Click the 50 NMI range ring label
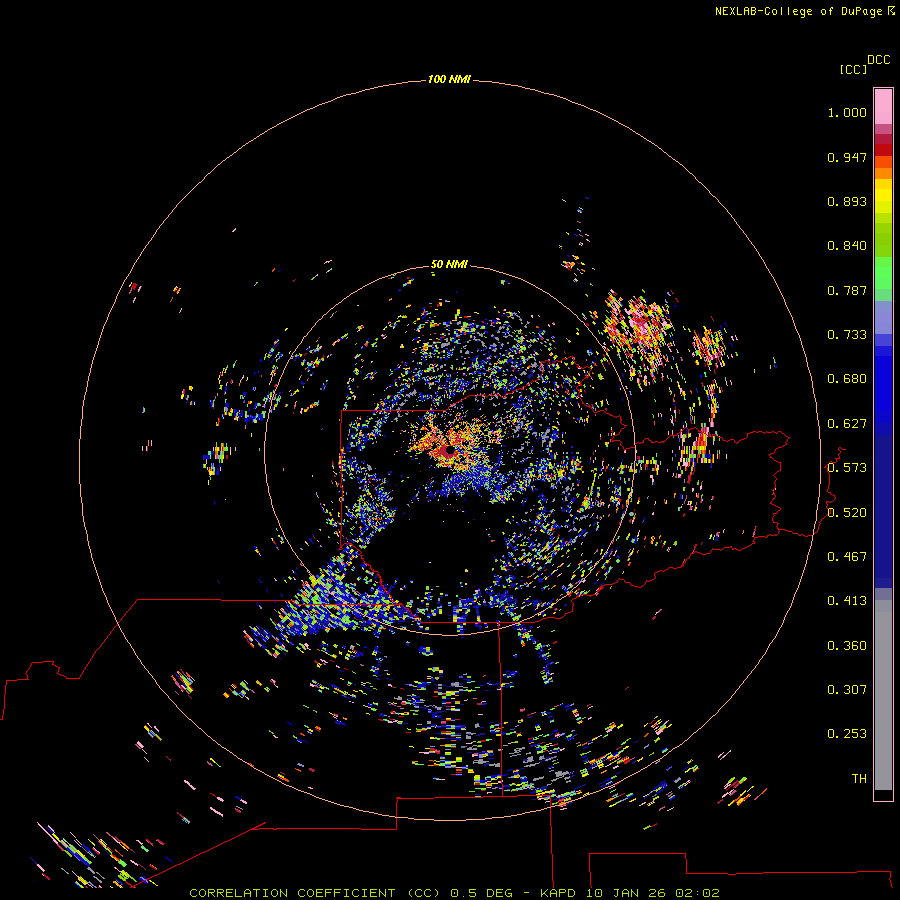The image size is (900, 900). (449, 264)
